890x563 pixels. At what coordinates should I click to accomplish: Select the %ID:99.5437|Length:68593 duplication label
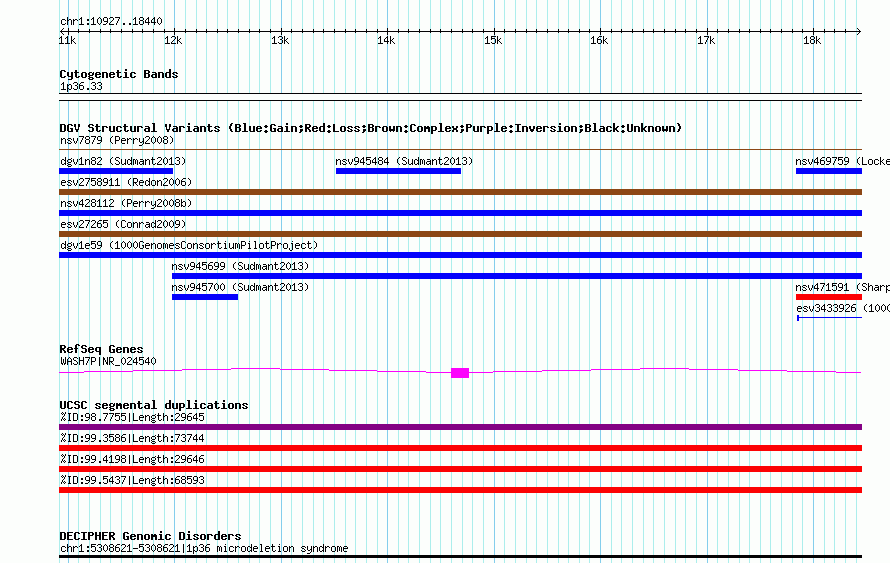[132, 480]
